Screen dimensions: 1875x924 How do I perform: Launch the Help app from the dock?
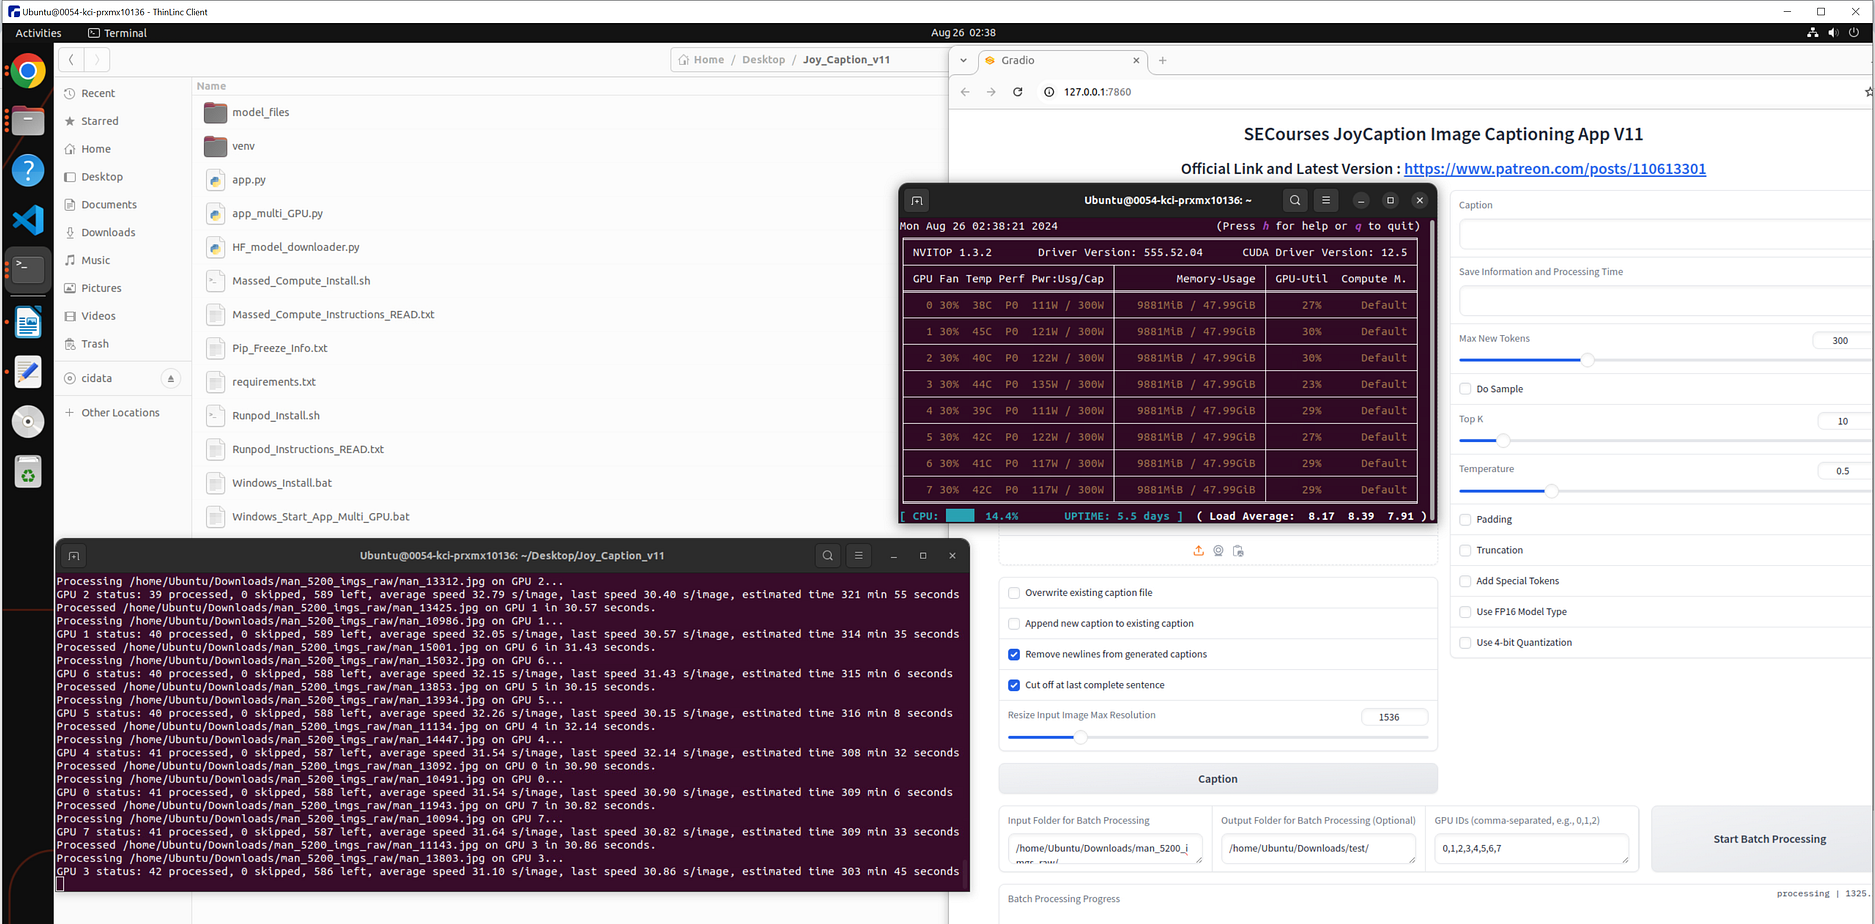[x=28, y=170]
